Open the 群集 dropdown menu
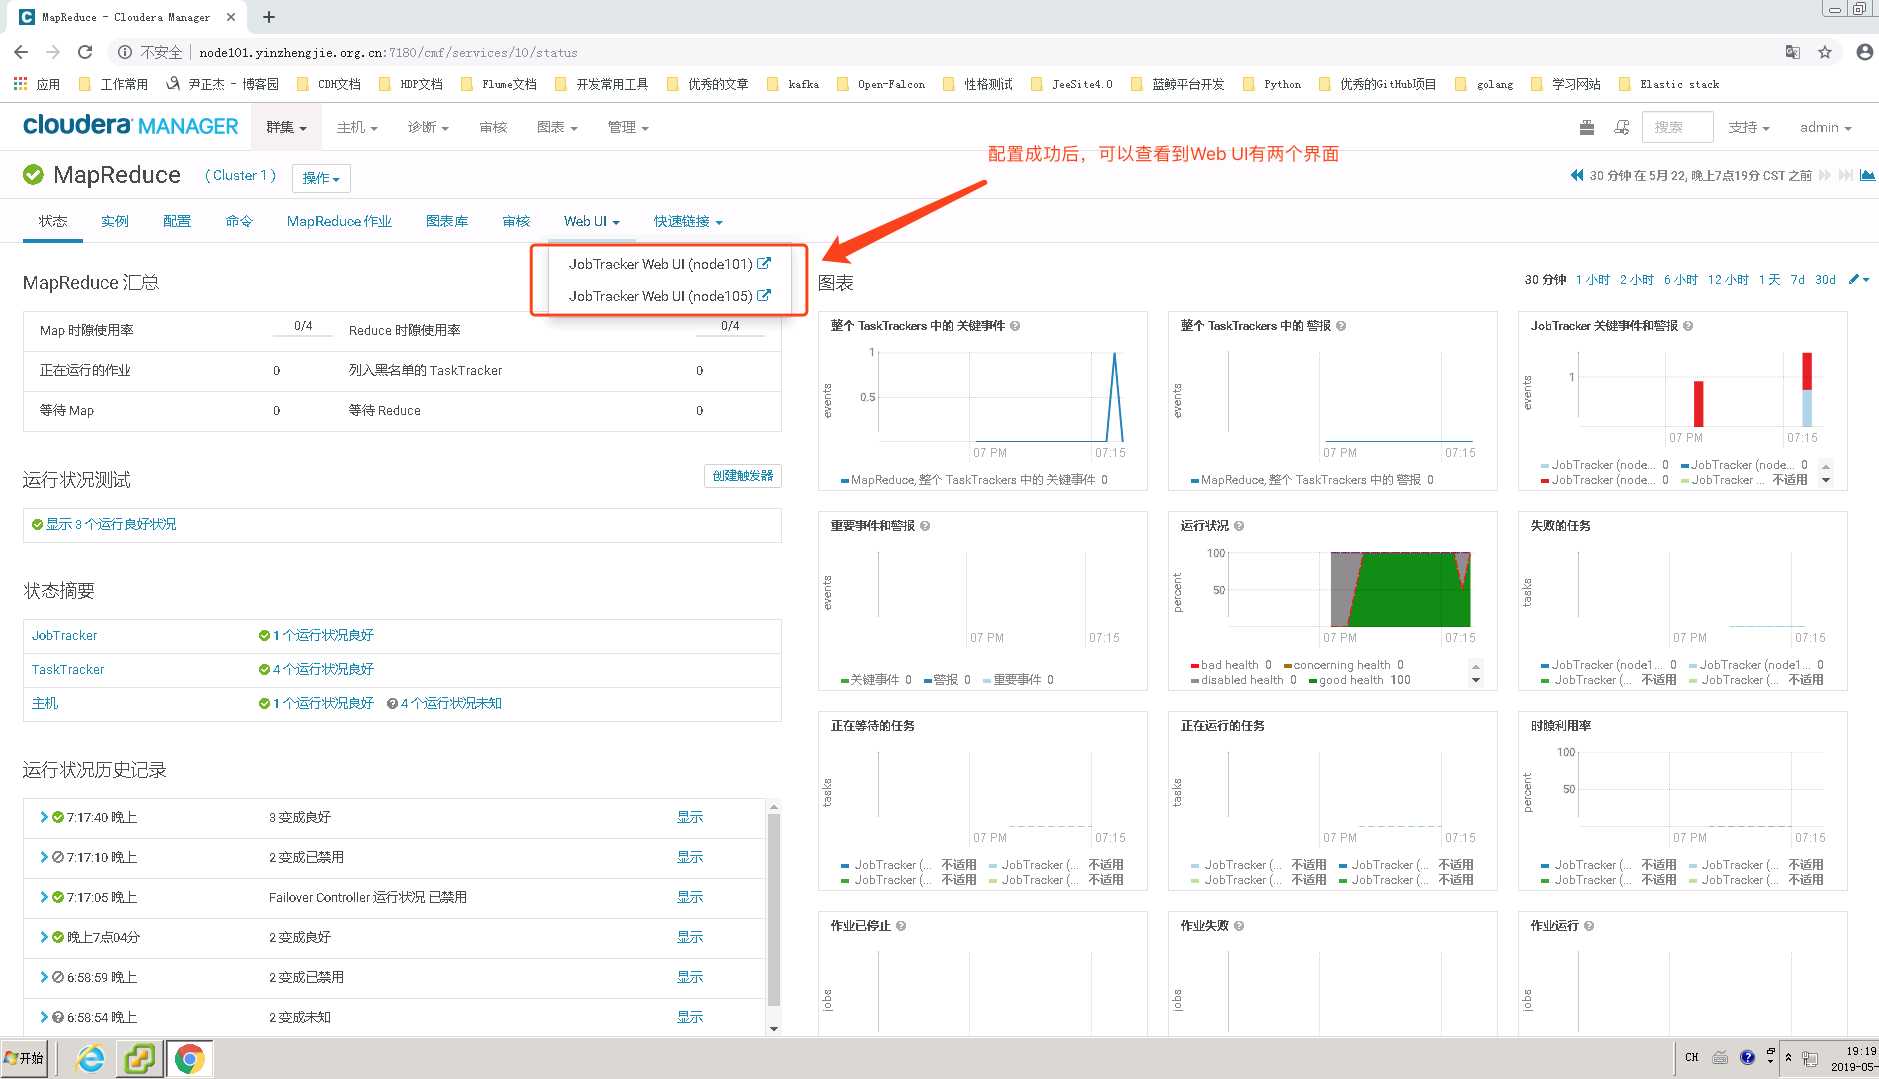Viewport: 1879px width, 1079px height. pos(286,127)
